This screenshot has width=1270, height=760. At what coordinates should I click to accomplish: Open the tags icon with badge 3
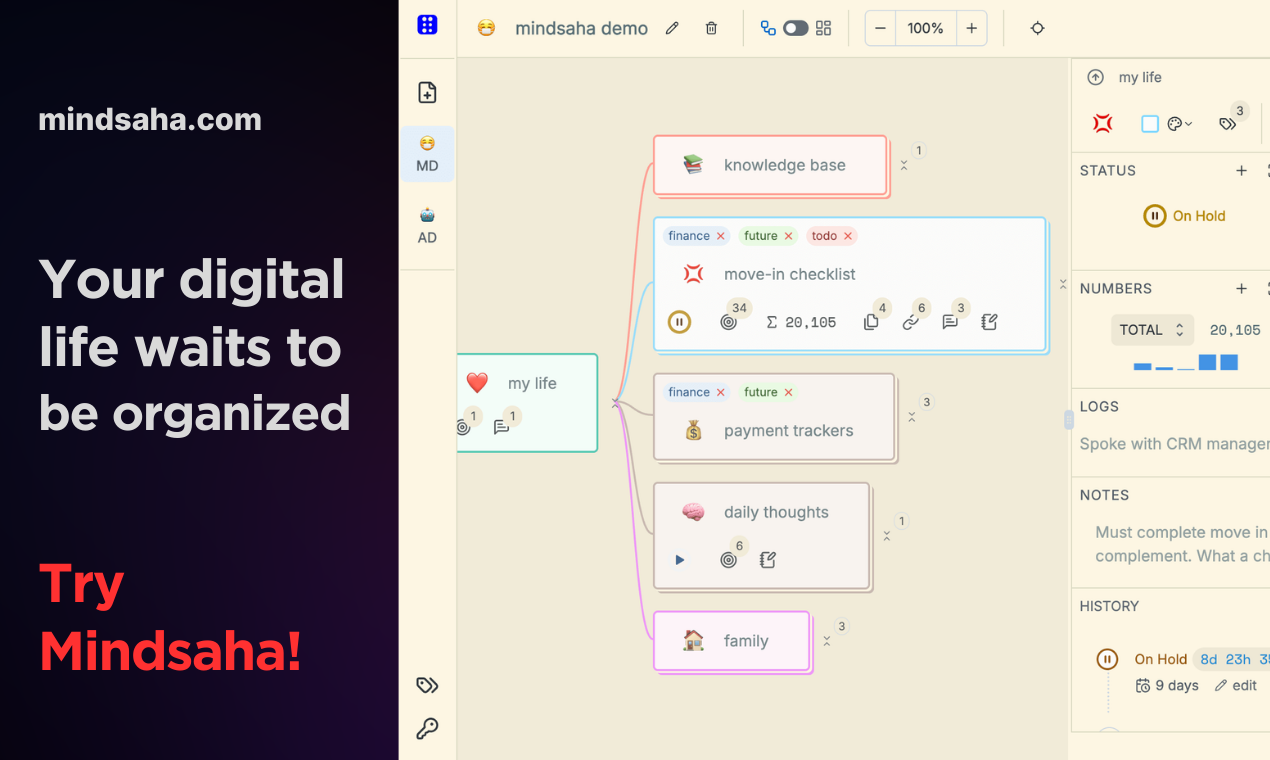click(1228, 124)
